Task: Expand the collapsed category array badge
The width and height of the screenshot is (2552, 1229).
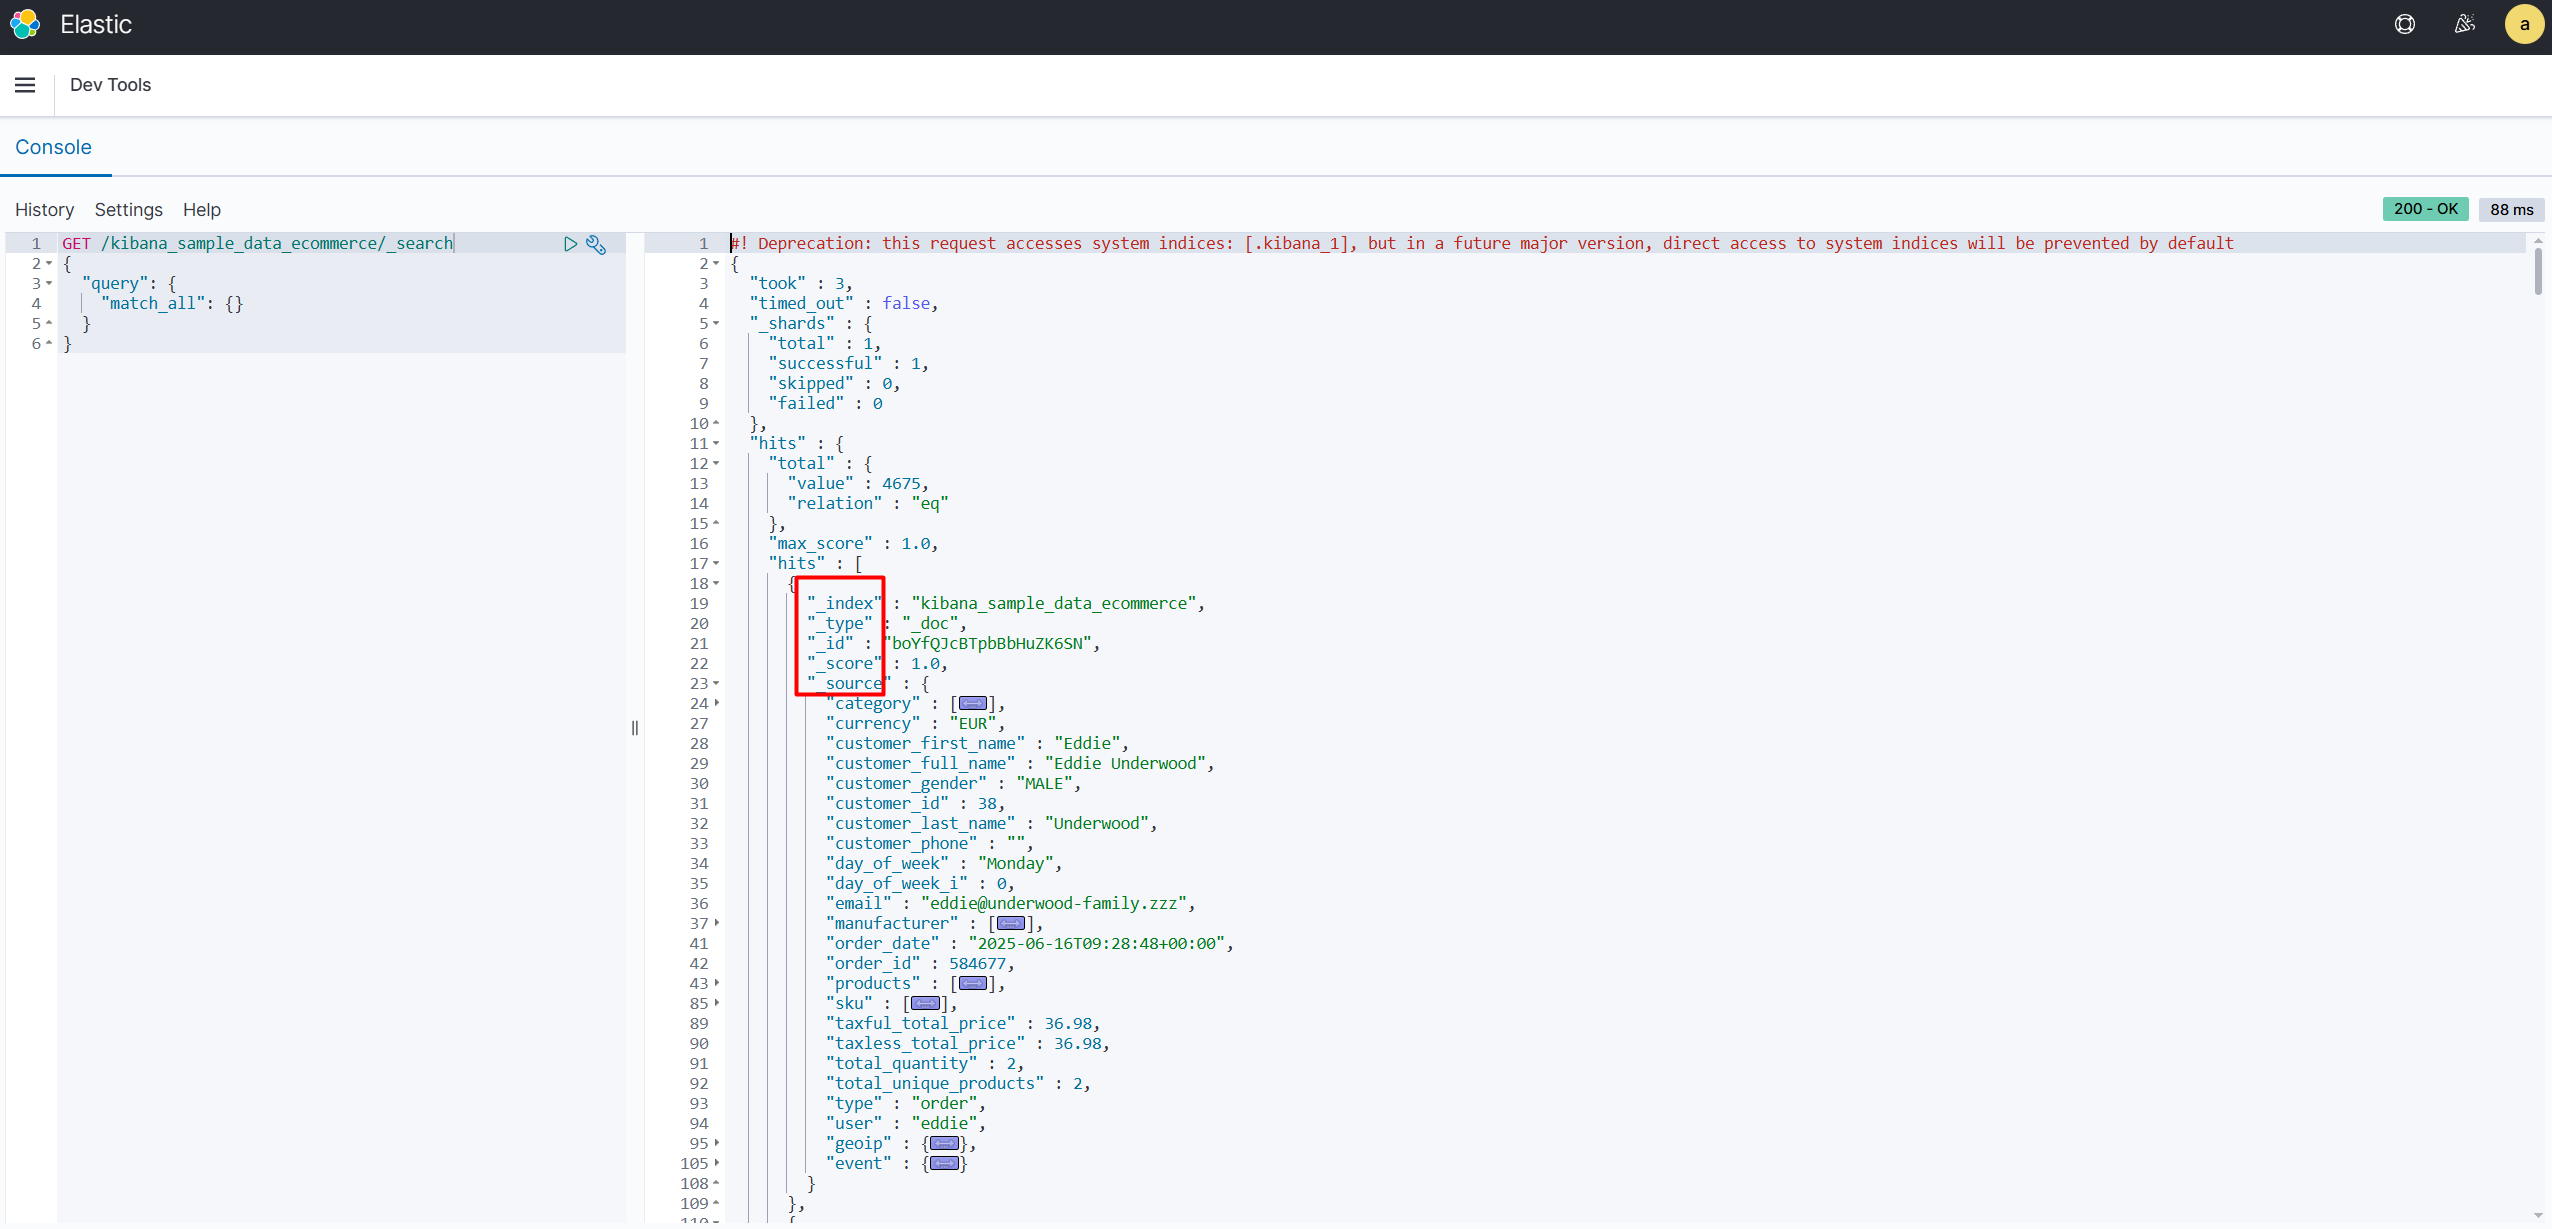Action: (972, 704)
